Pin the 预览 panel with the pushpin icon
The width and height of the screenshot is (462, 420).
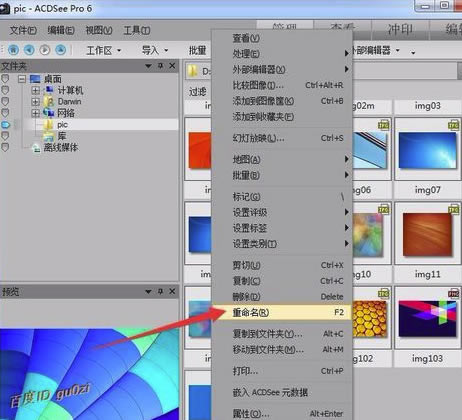coord(161,292)
